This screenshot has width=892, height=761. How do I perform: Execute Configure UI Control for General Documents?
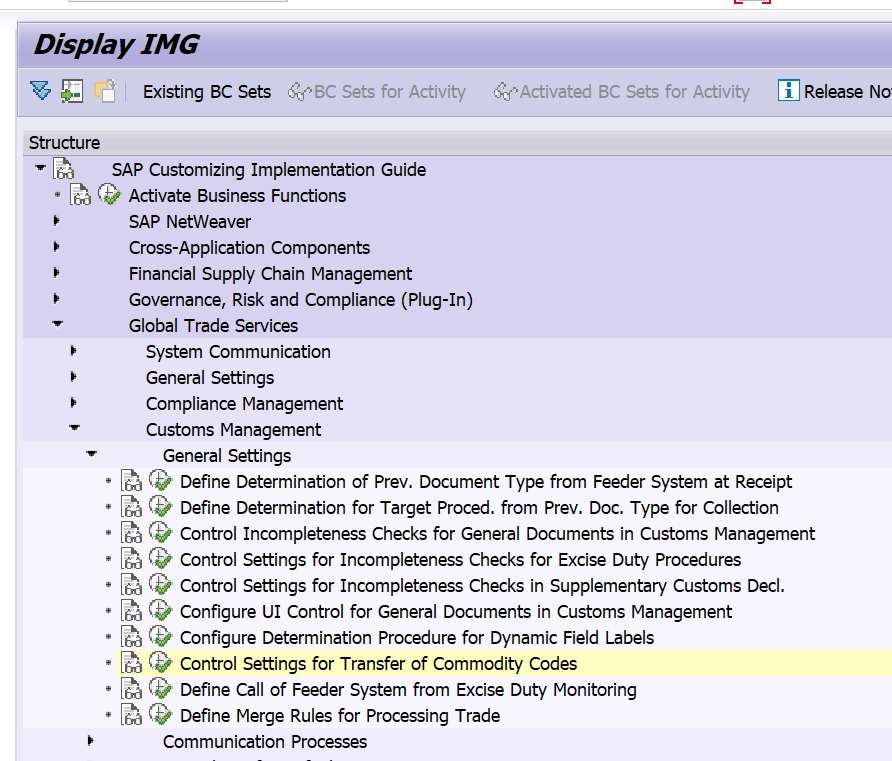tap(160, 611)
